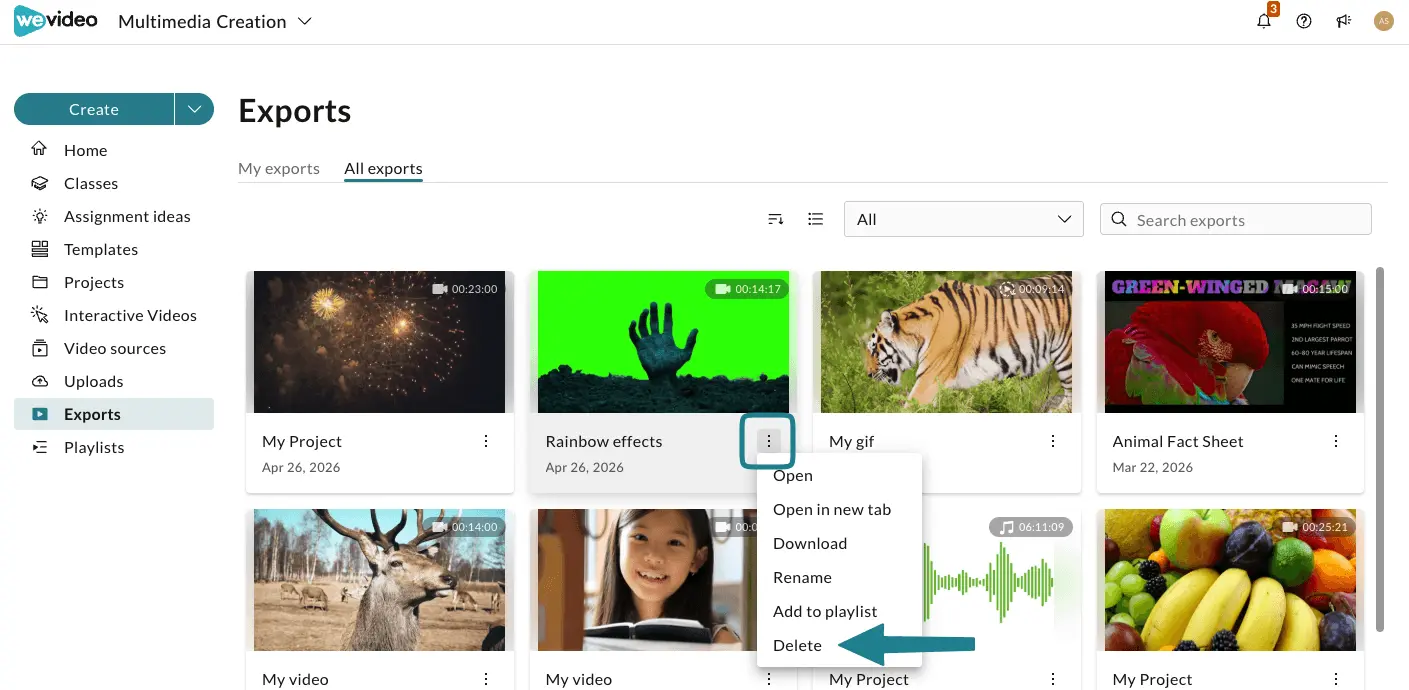The height and width of the screenshot is (690, 1409).
Task: Click the 06:11:09 audio duration badge
Action: (1031, 527)
